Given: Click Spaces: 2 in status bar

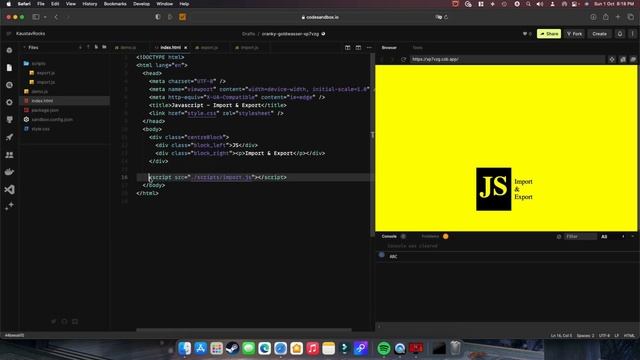Looking at the screenshot, I should 585,336.
